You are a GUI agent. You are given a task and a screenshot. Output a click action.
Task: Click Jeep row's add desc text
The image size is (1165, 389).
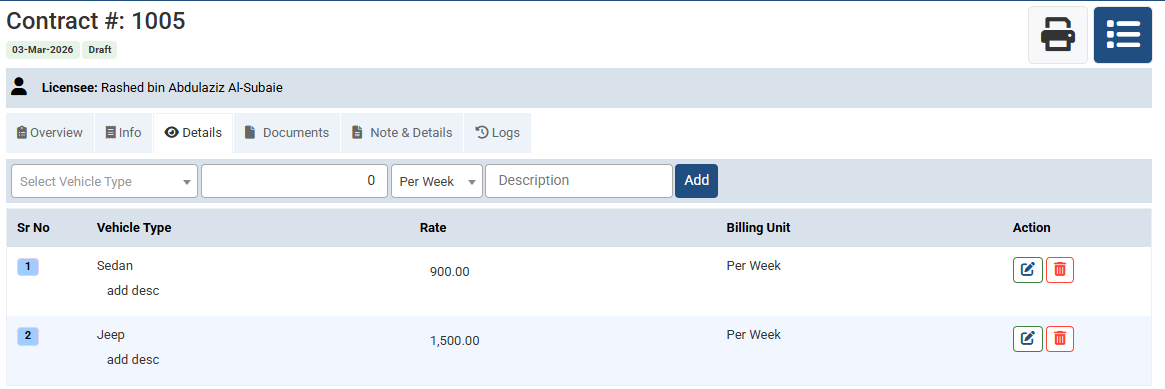133,359
